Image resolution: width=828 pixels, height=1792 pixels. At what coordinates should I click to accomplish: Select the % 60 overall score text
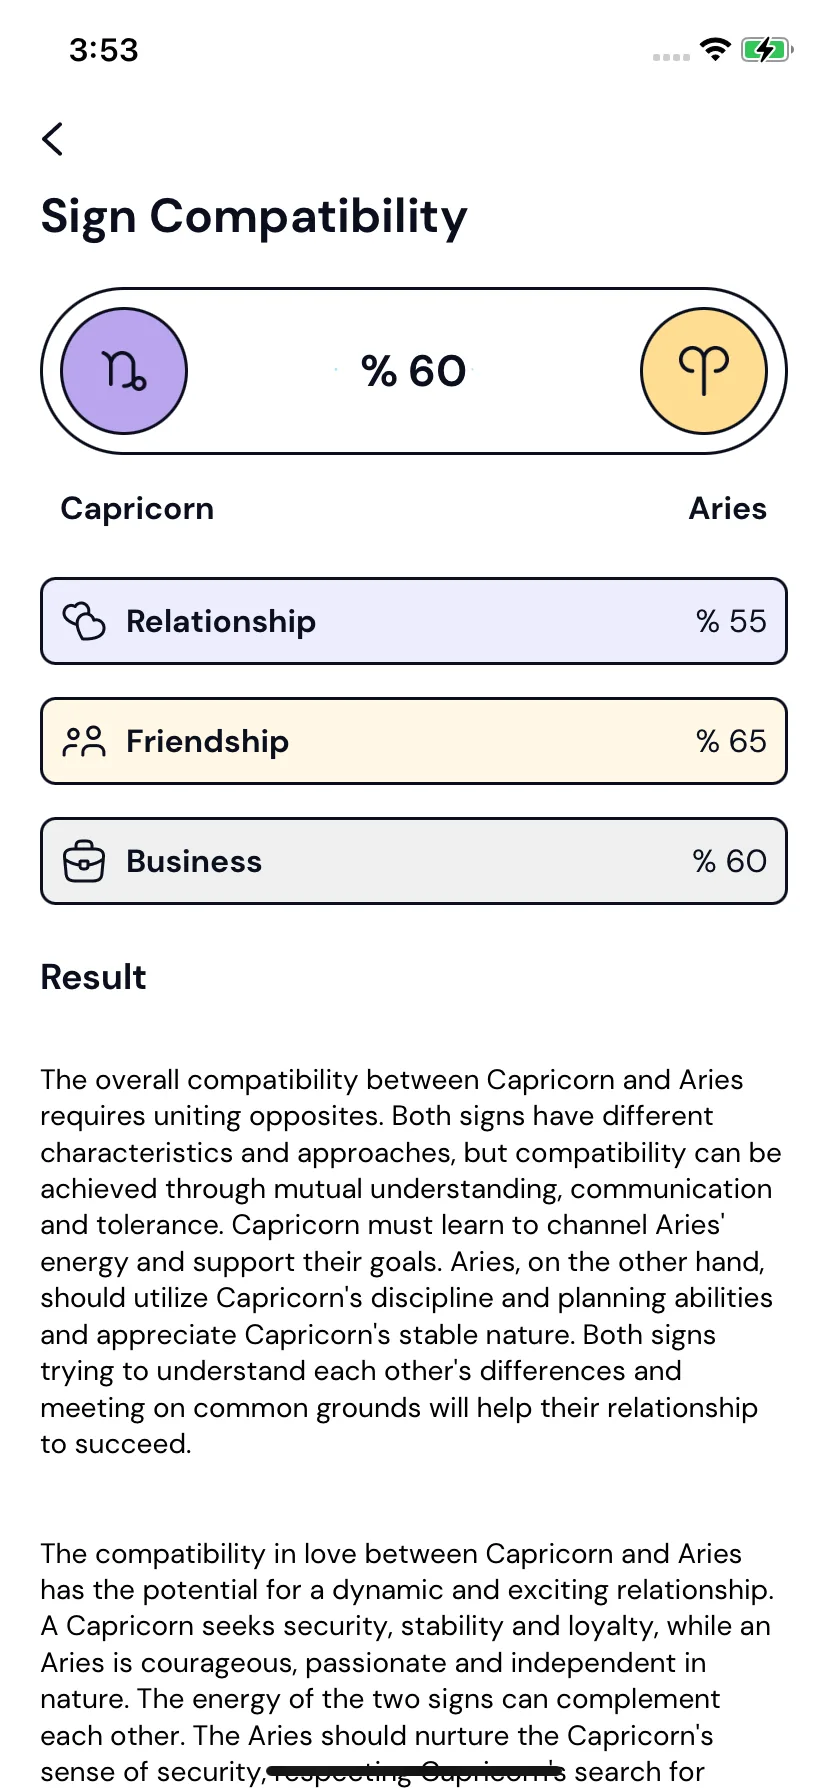point(414,371)
